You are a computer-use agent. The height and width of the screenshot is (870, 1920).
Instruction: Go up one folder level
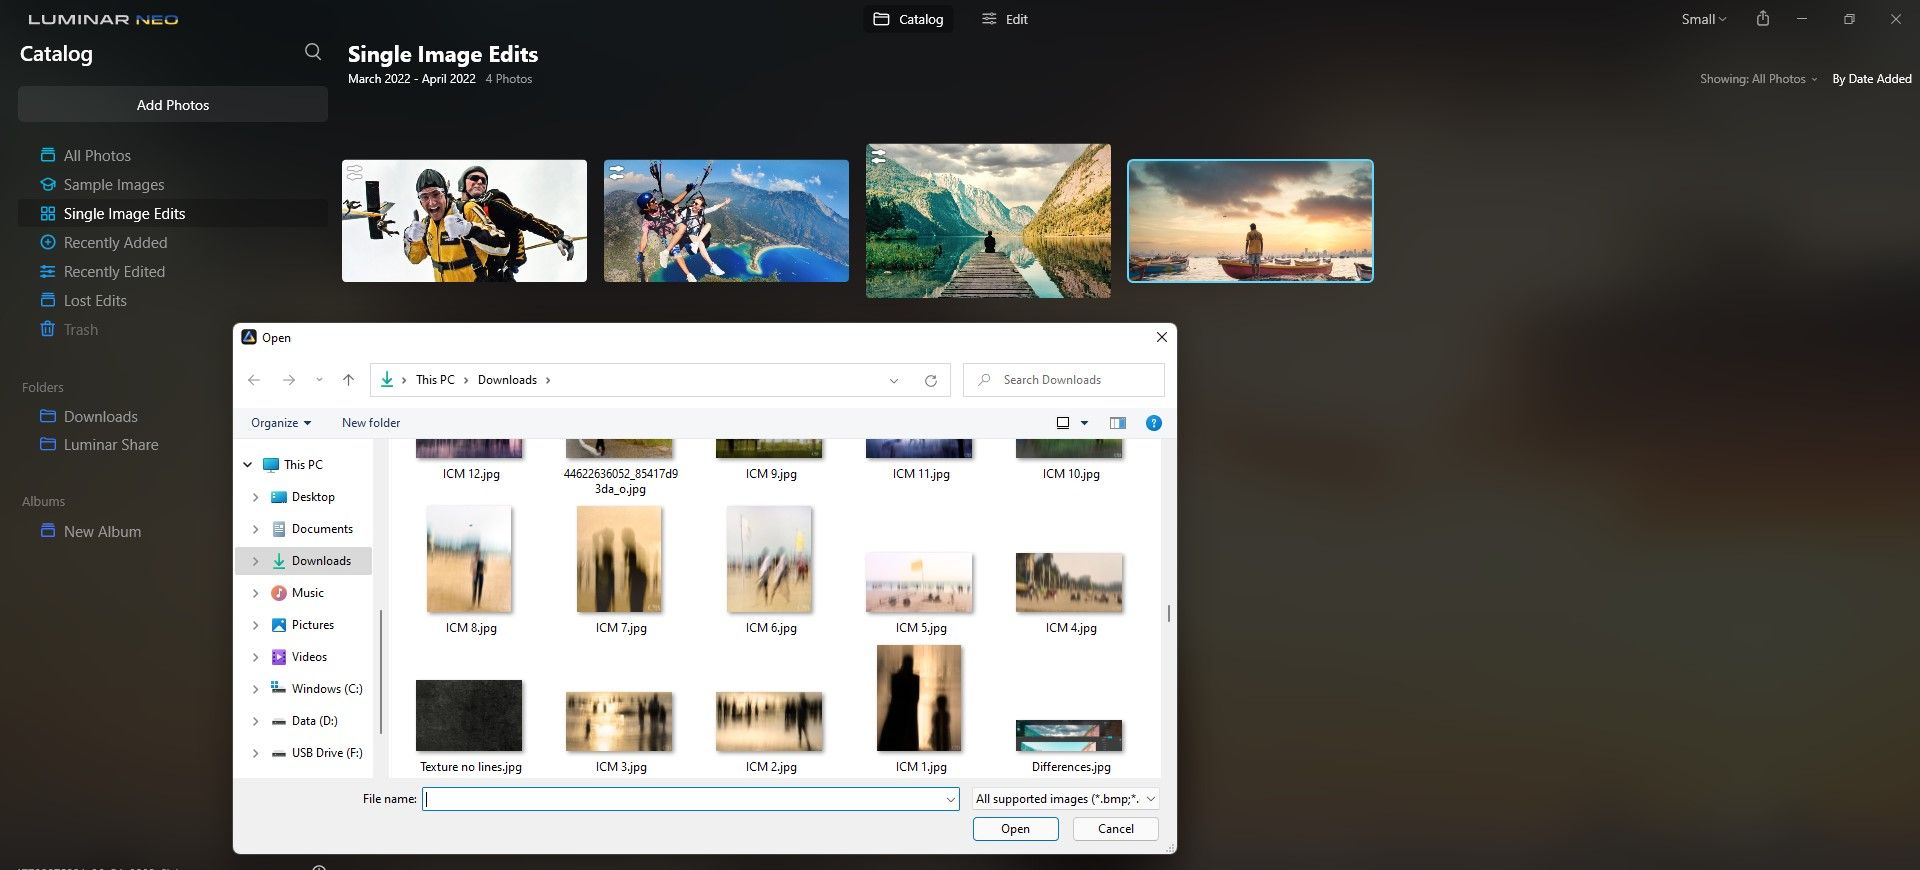coord(348,380)
